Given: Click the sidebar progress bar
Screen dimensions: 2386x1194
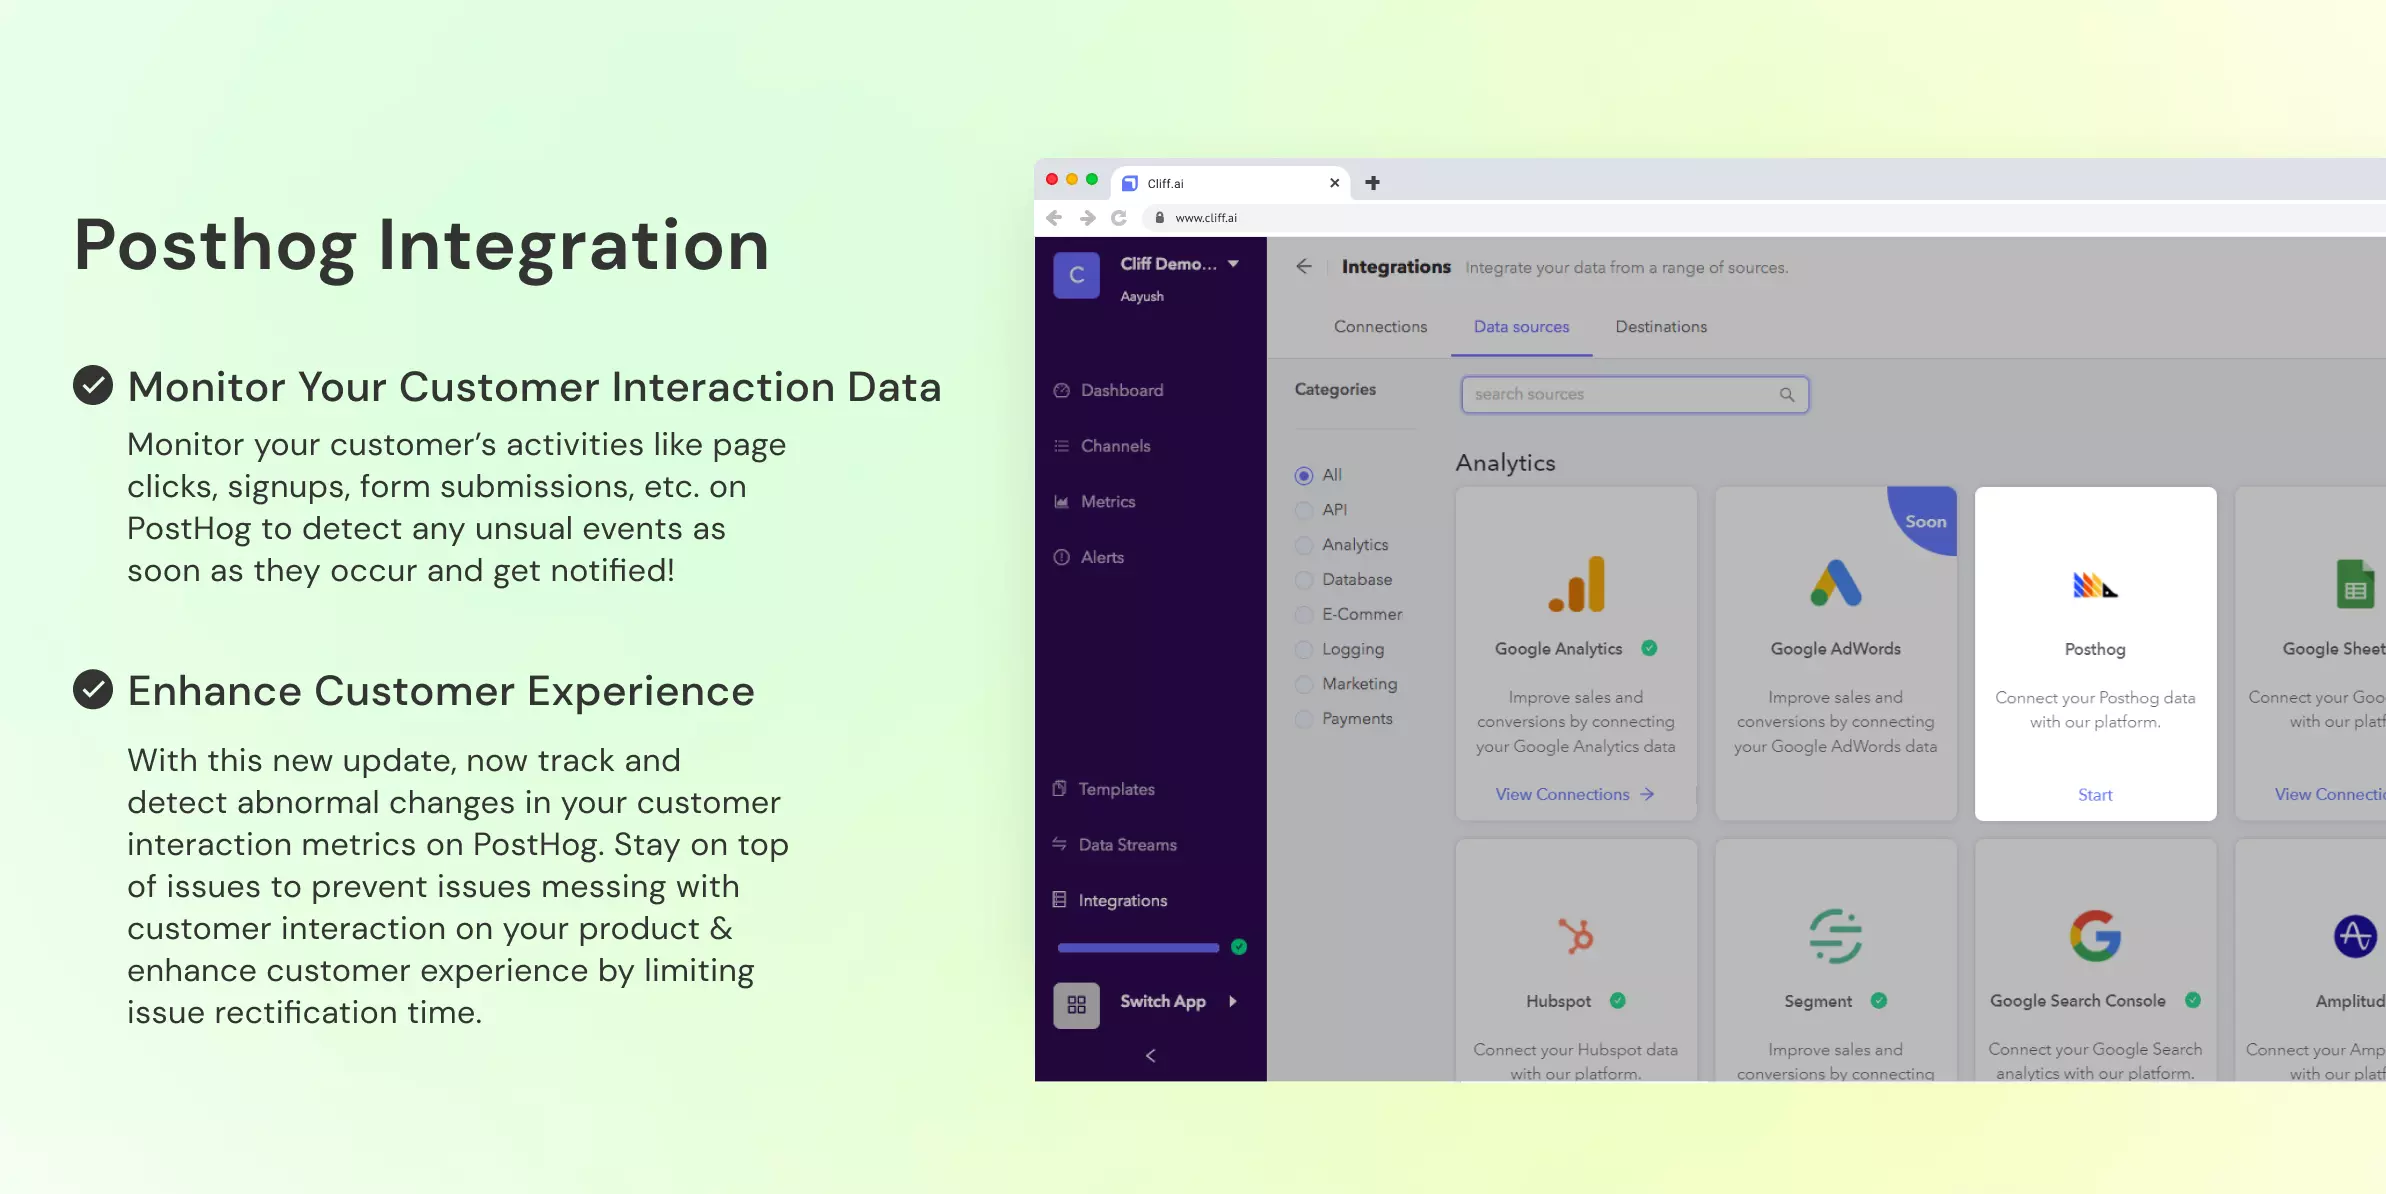Looking at the screenshot, I should point(1138,948).
